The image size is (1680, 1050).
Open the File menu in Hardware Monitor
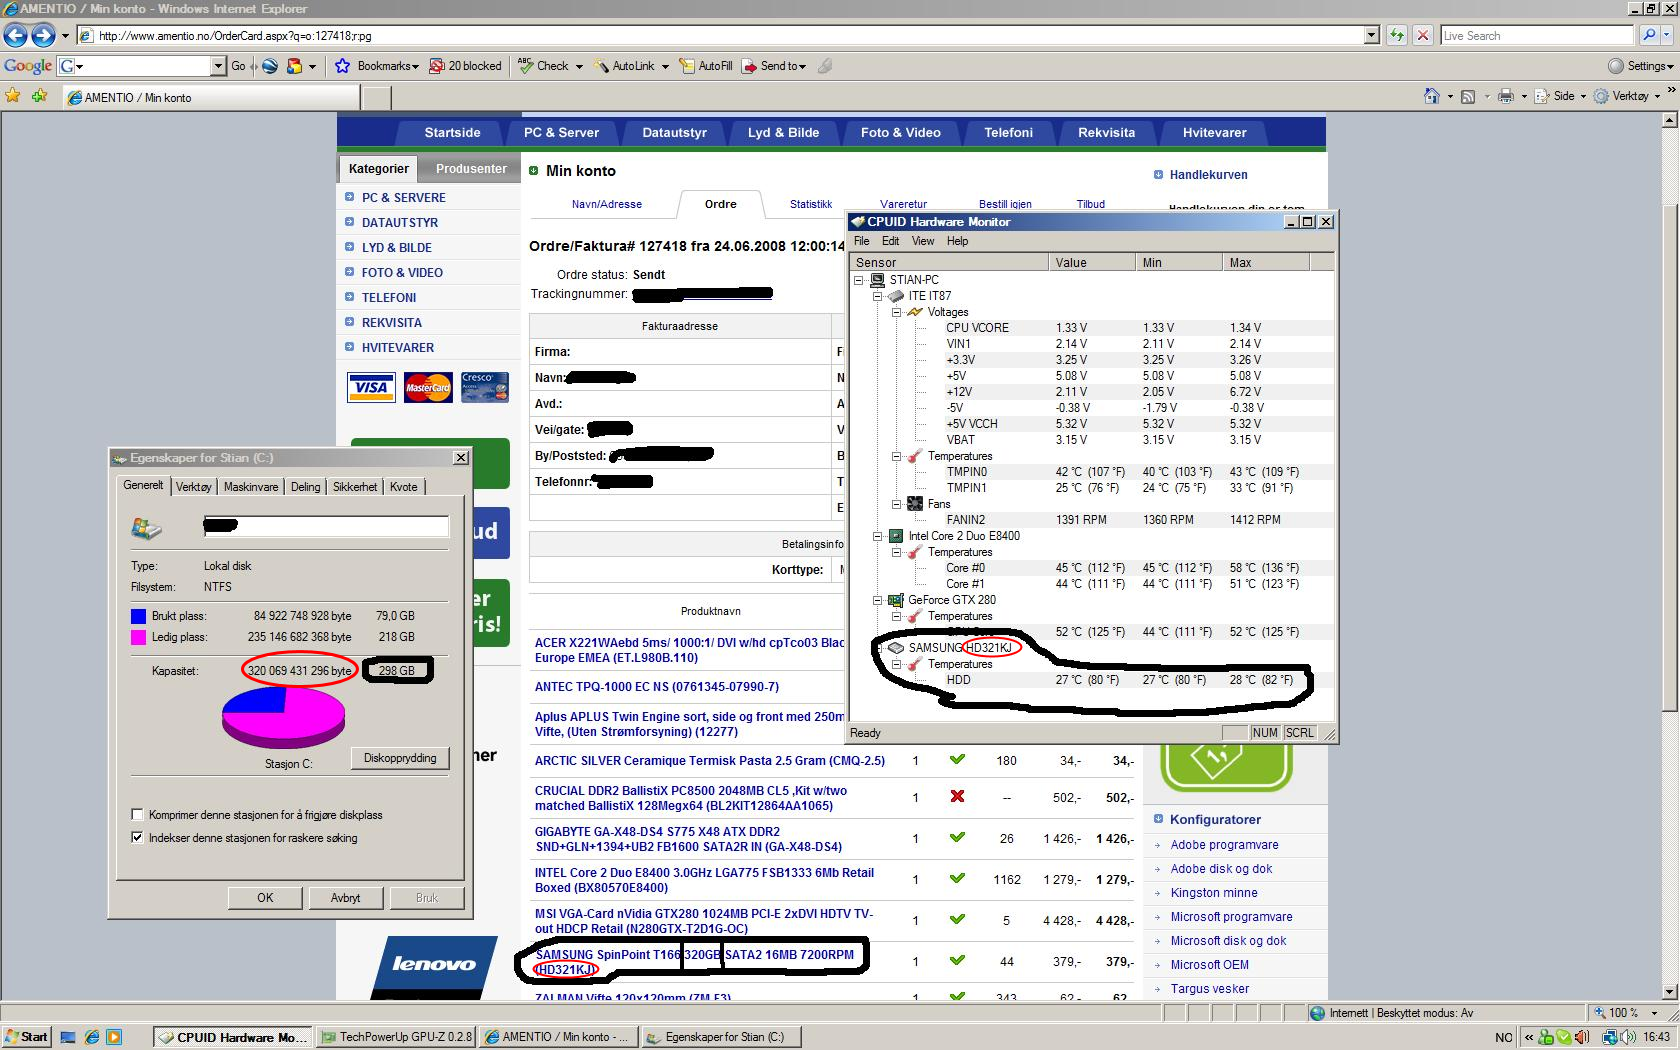861,241
